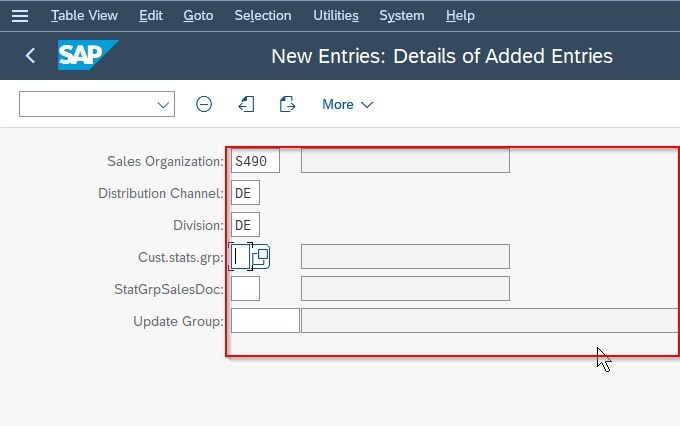Click the back arrow icon
The image size is (680, 426).
coord(30,56)
